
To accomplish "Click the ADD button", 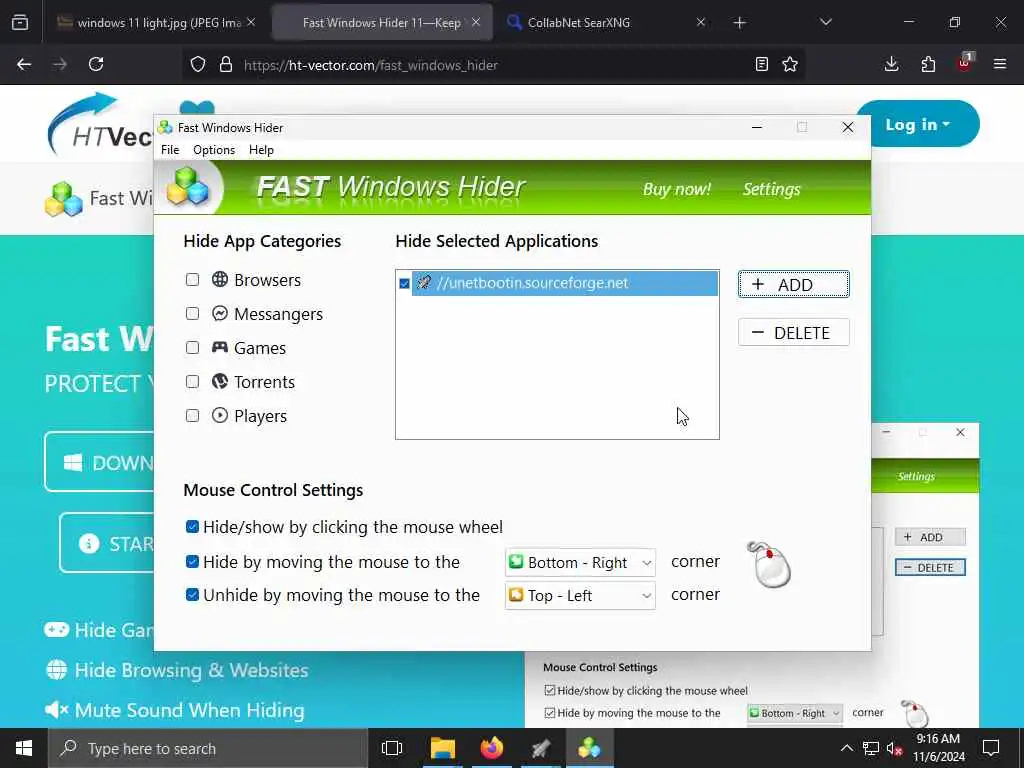I will pos(793,284).
